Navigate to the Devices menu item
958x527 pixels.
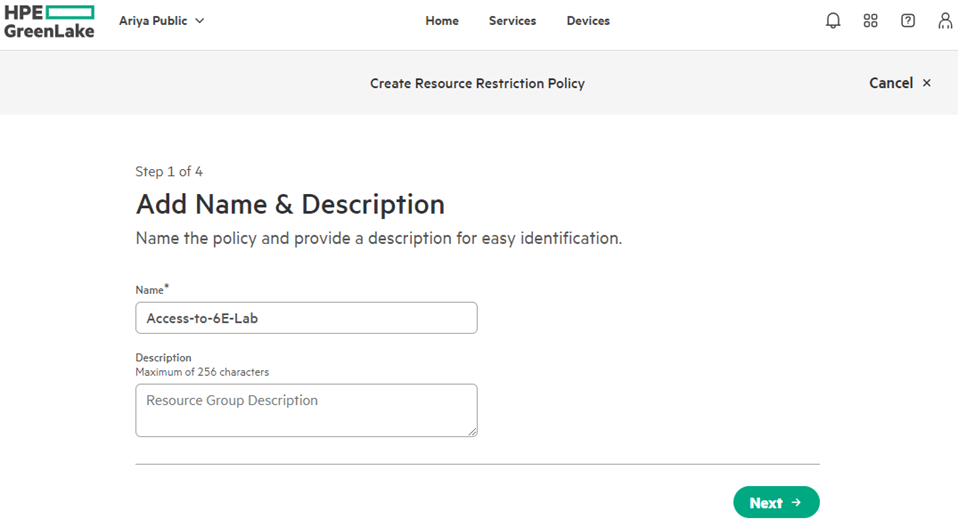(x=588, y=21)
